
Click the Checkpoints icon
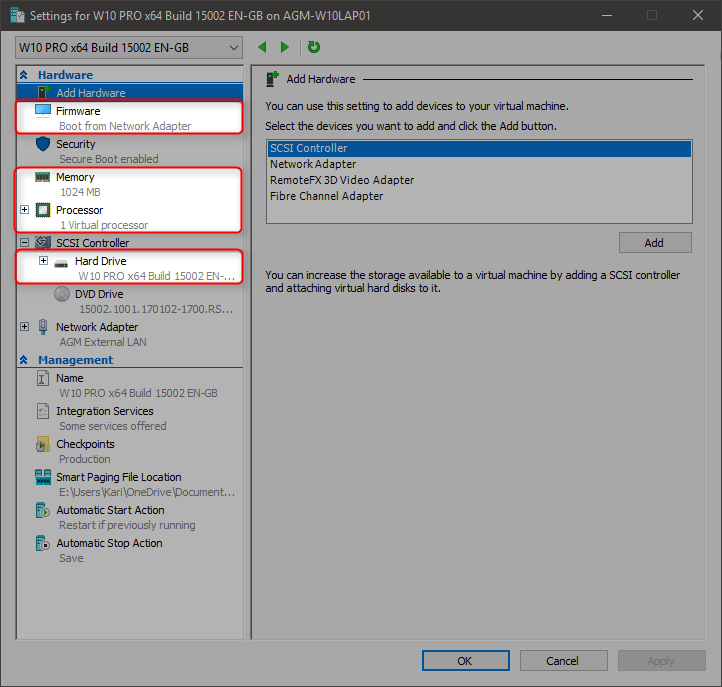(x=42, y=444)
